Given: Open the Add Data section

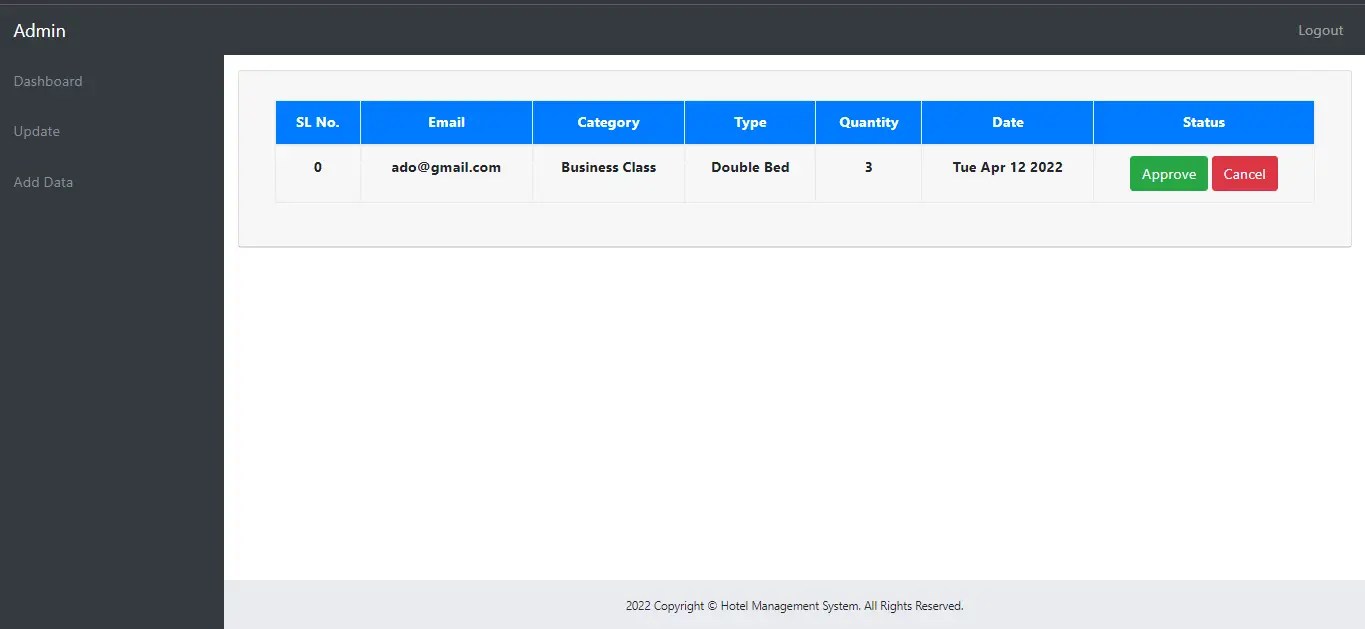Looking at the screenshot, I should [x=43, y=182].
